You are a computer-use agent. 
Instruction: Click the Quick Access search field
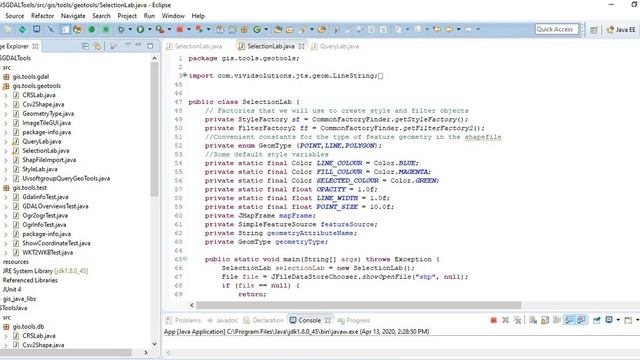coord(557,29)
